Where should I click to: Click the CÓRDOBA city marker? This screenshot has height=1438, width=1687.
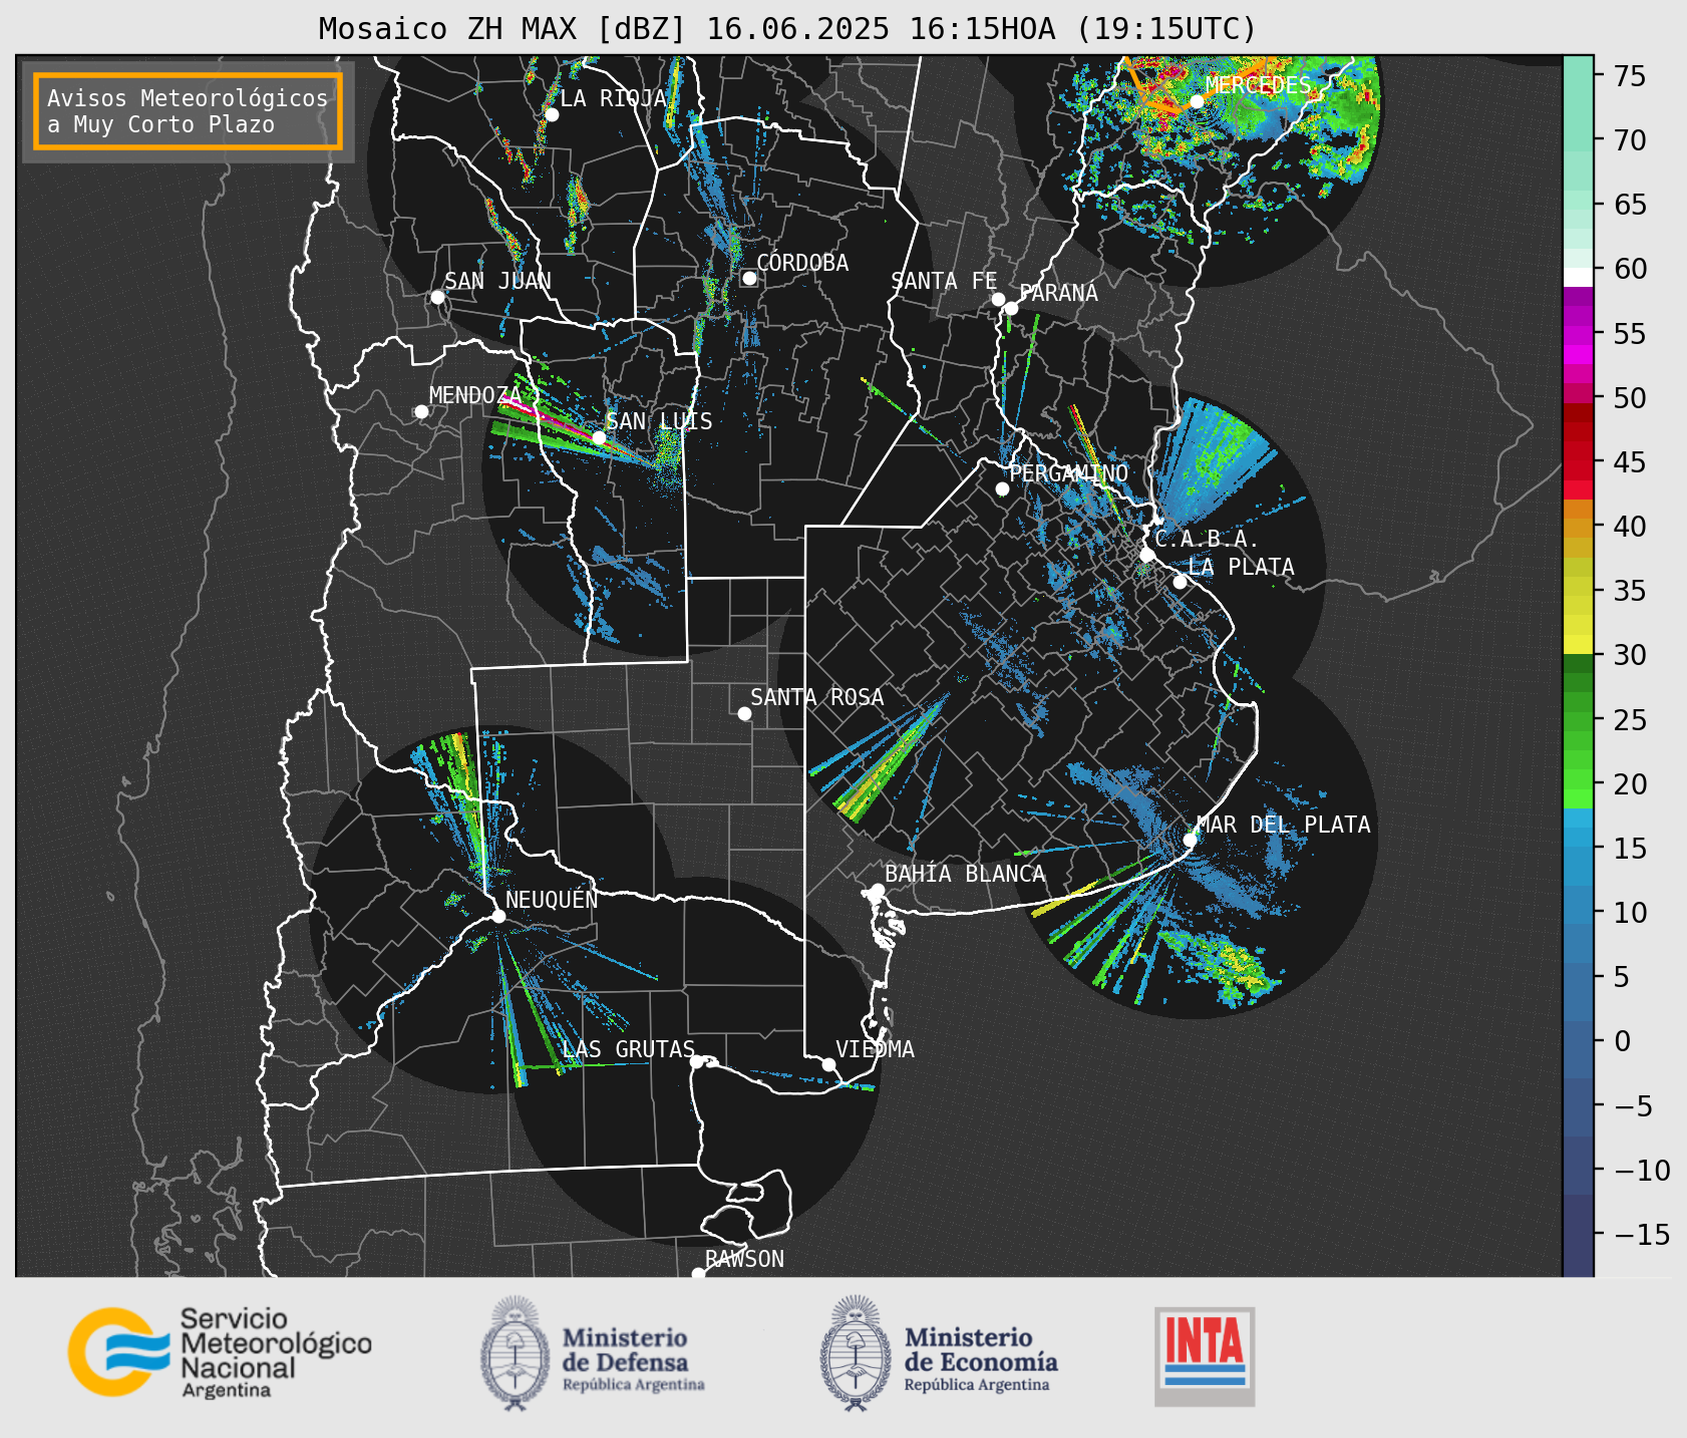(749, 278)
